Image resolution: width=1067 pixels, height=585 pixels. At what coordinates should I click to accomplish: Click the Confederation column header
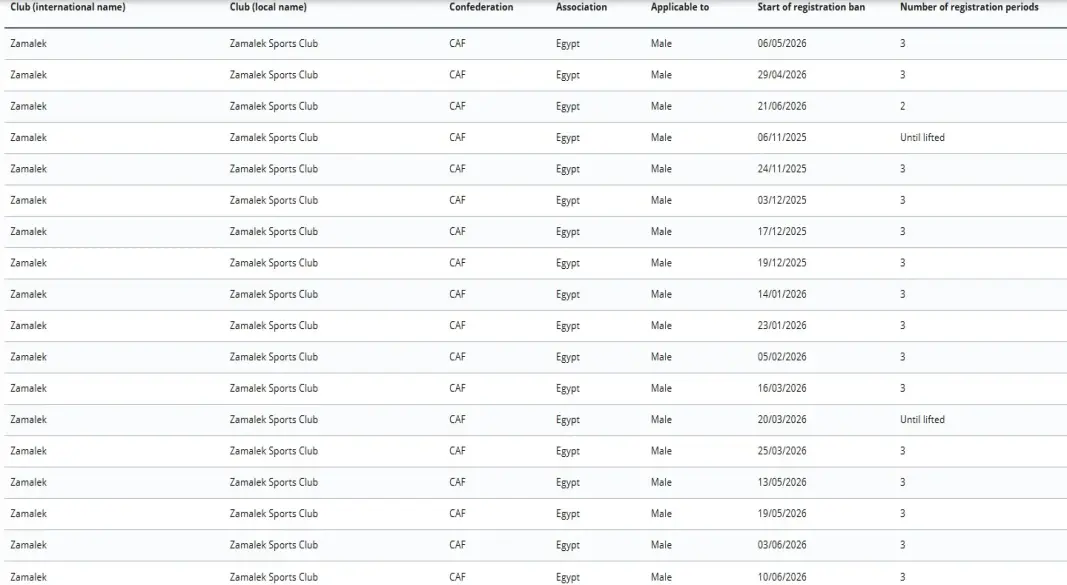[481, 7]
